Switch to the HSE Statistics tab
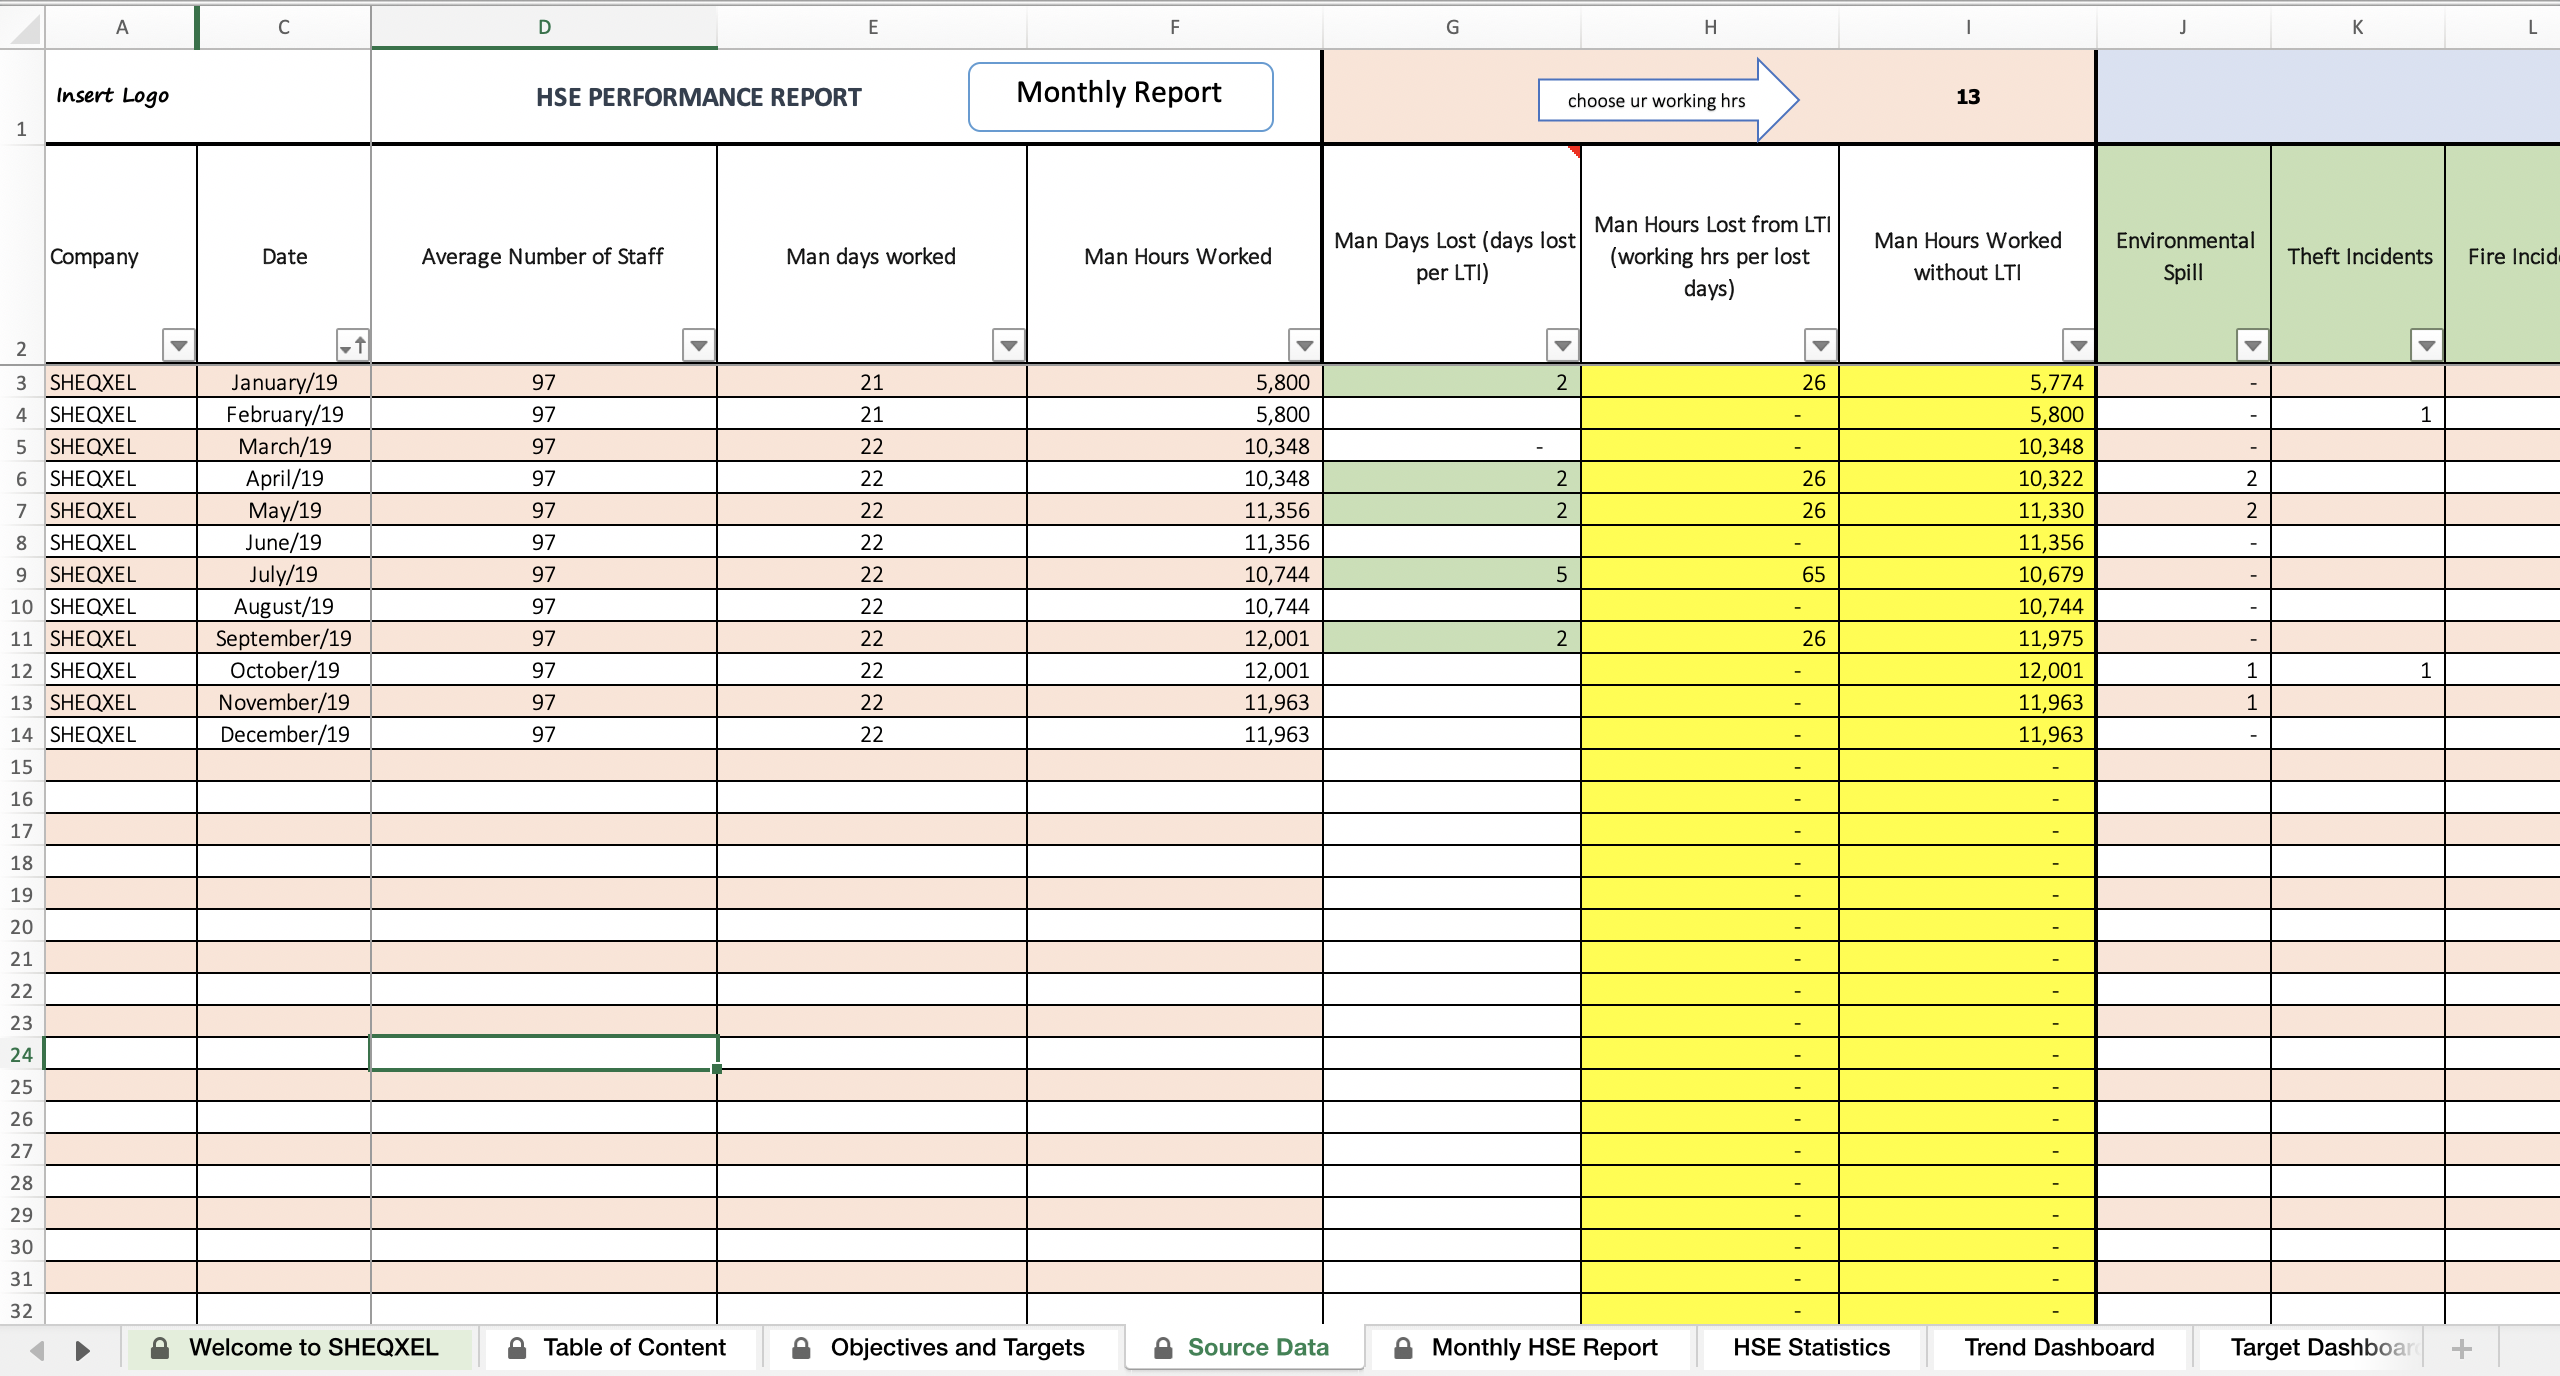This screenshot has width=2560, height=1376. [x=1811, y=1347]
